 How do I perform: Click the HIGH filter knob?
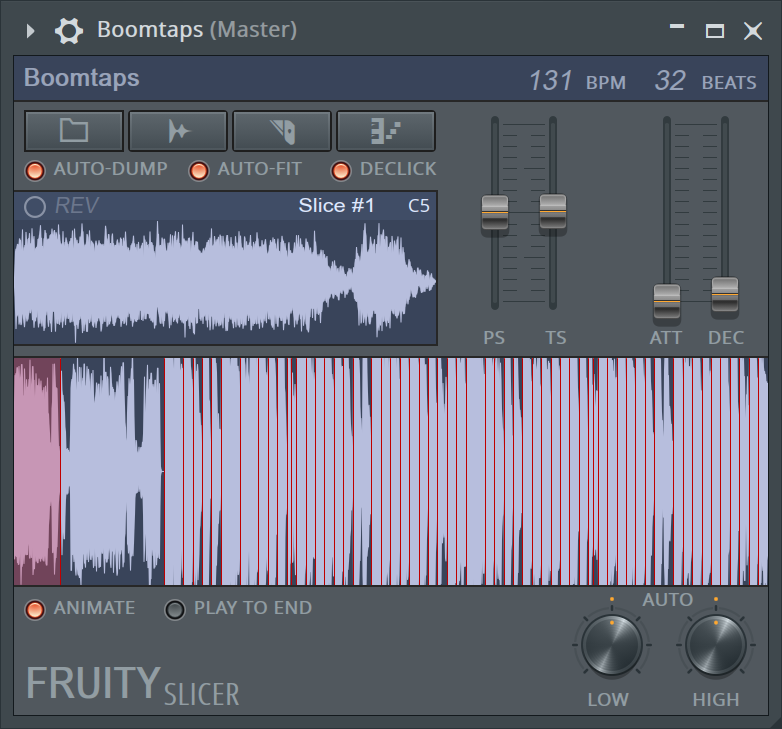tap(716, 645)
